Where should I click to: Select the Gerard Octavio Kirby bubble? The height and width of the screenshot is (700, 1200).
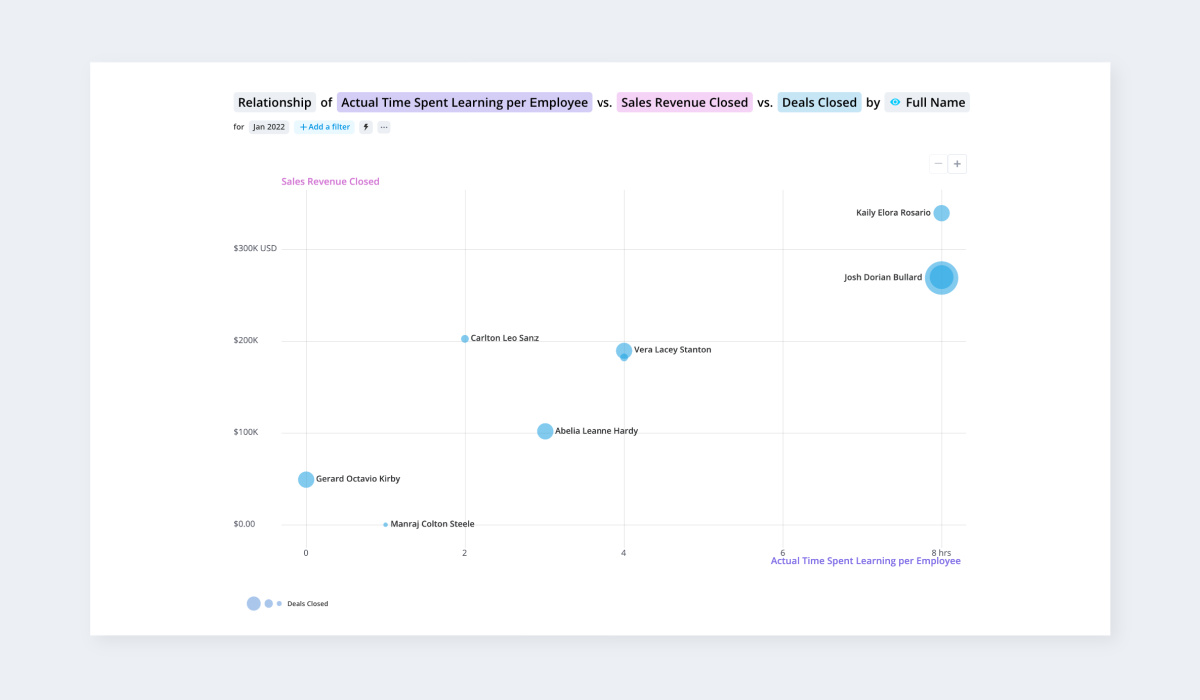[x=306, y=479]
